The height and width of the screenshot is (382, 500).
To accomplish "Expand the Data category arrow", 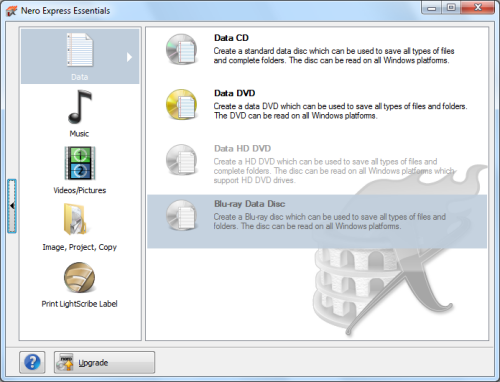I will pyautogui.click(x=129, y=57).
